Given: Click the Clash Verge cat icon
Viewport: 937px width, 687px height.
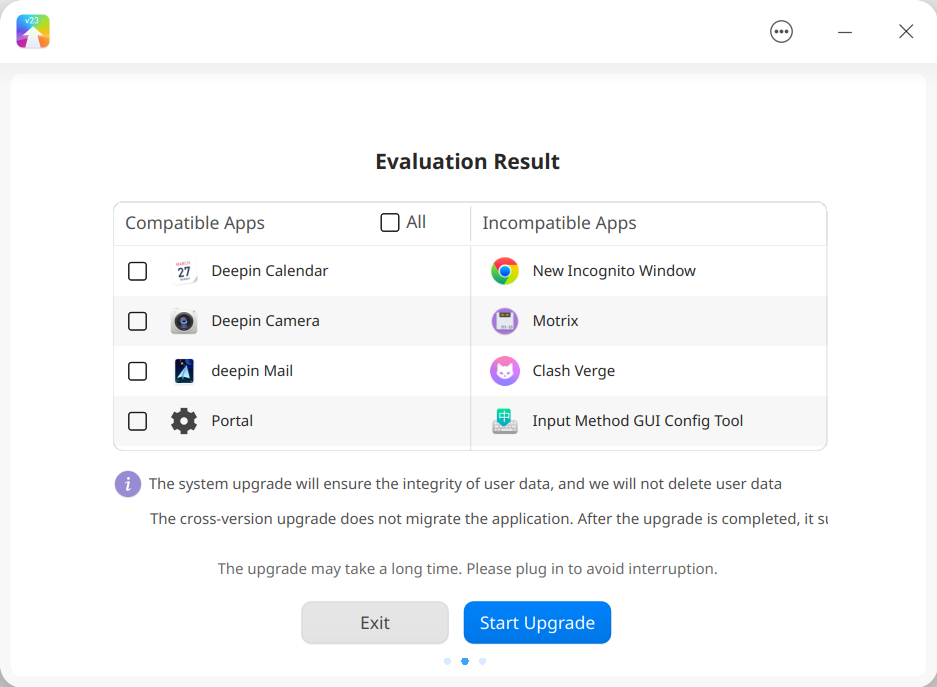Looking at the screenshot, I should click(505, 371).
